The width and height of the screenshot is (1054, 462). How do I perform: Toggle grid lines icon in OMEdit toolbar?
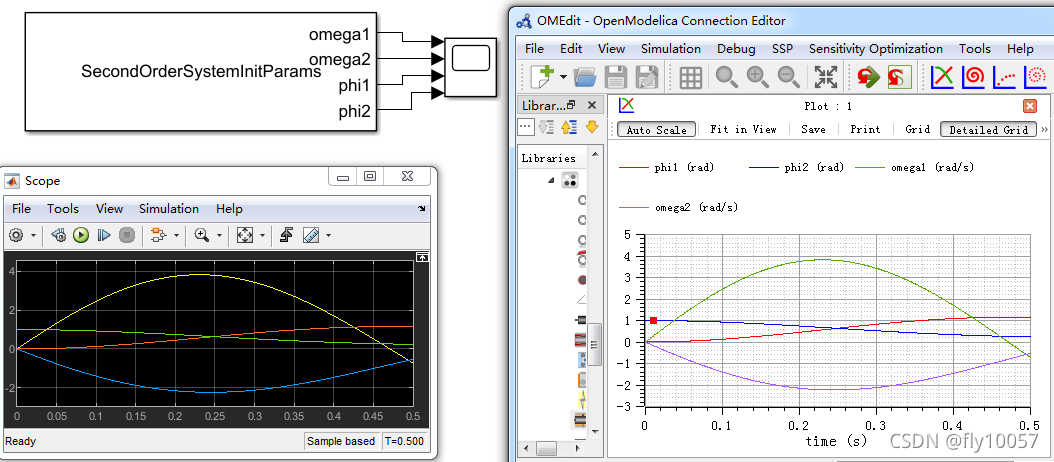690,77
